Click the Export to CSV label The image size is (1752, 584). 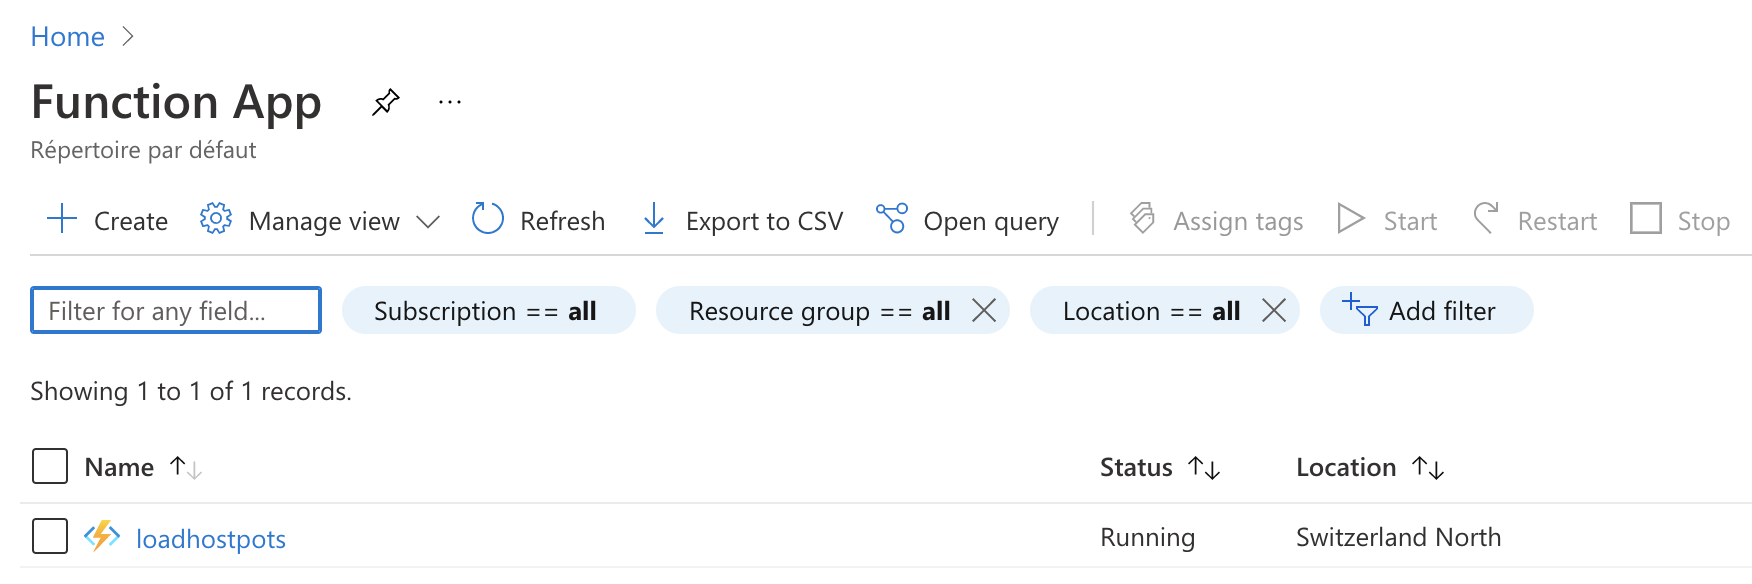(x=765, y=221)
